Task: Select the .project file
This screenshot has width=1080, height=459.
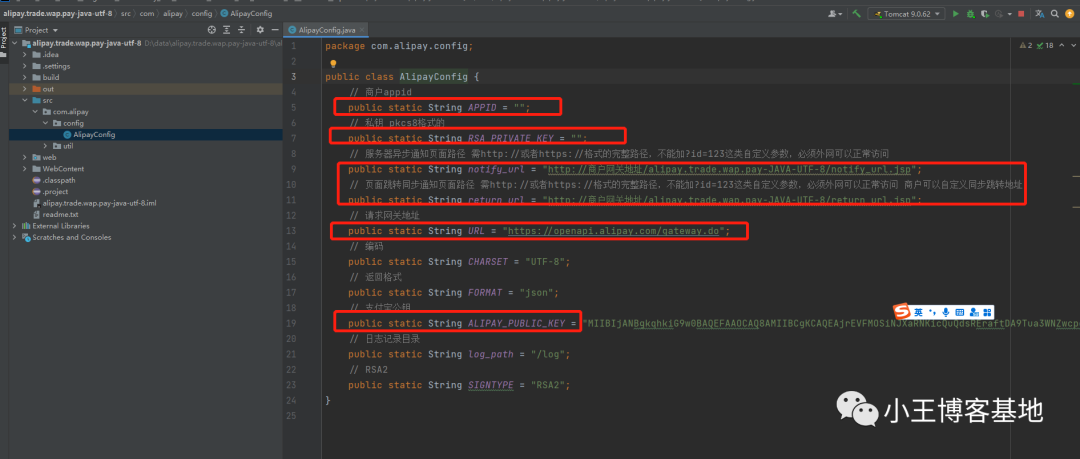Action: [50, 192]
